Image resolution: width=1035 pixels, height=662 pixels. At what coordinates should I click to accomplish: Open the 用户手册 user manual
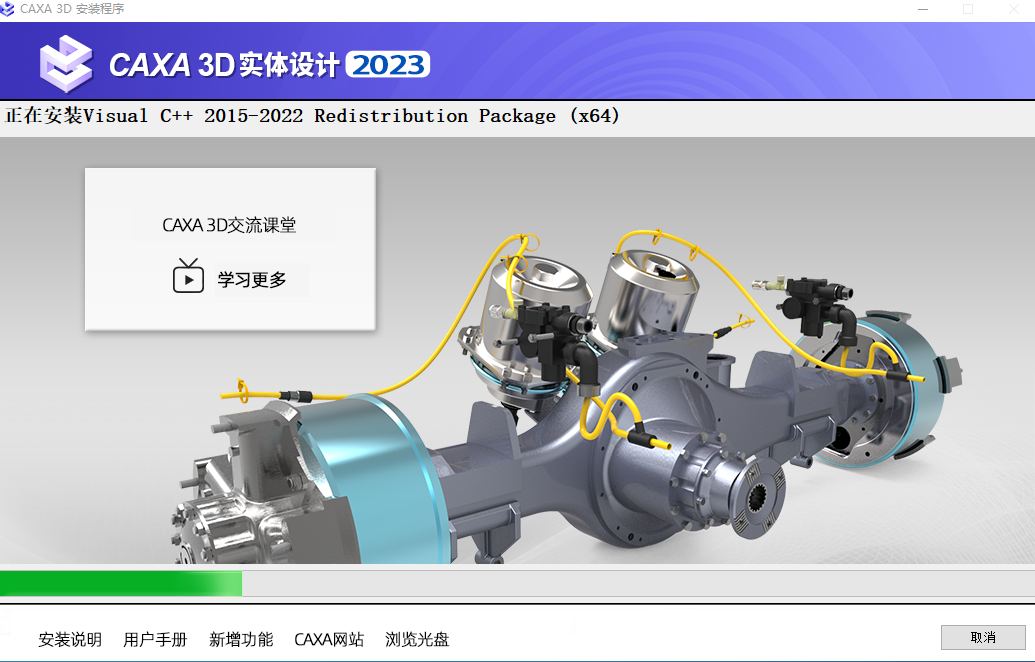point(154,639)
